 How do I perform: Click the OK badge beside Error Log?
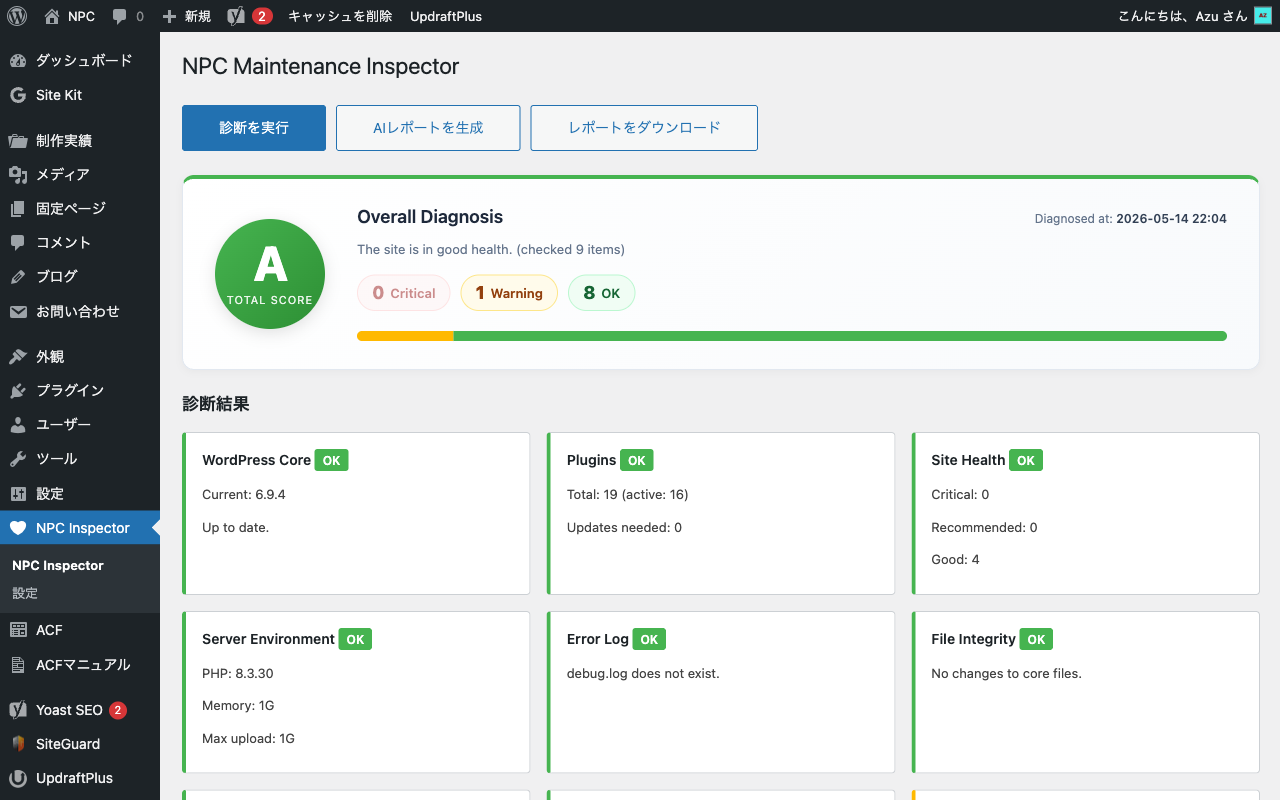(649, 640)
